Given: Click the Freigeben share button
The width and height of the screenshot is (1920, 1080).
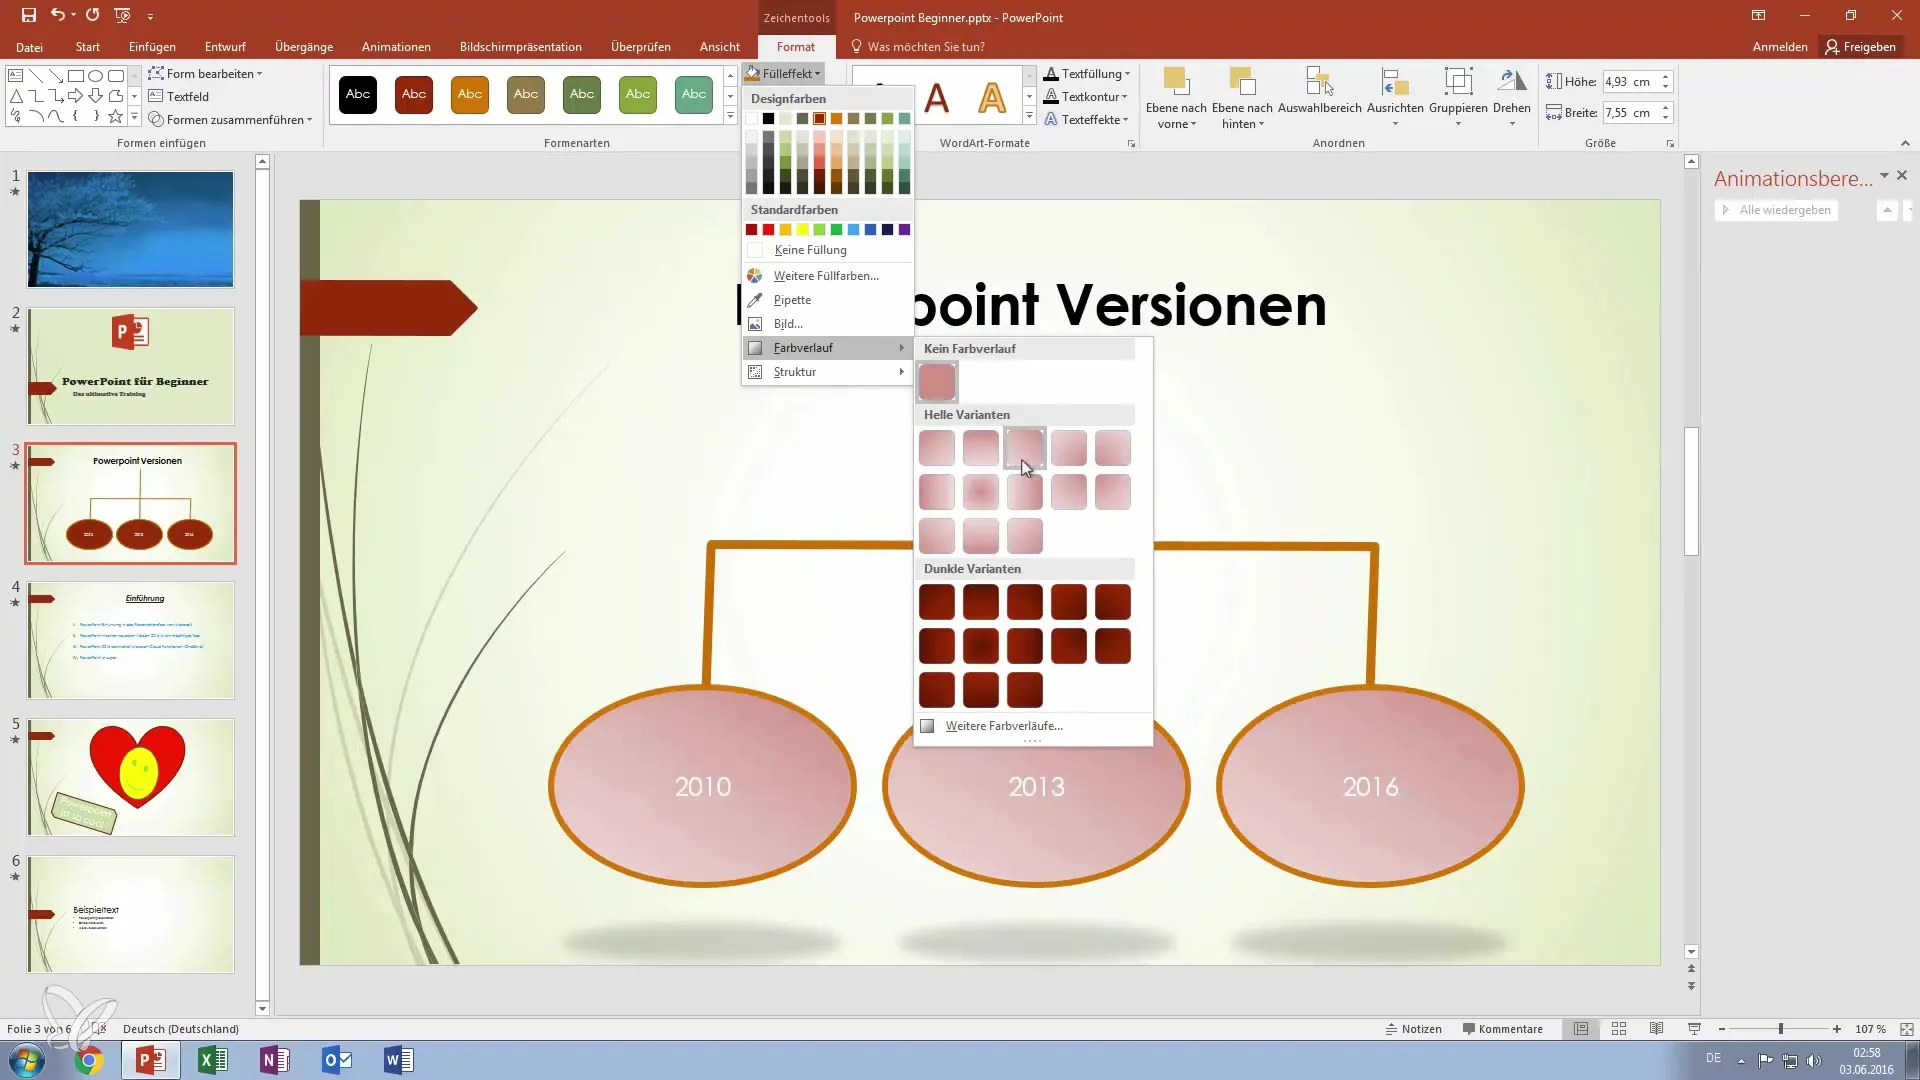Looking at the screenshot, I should [1860, 47].
